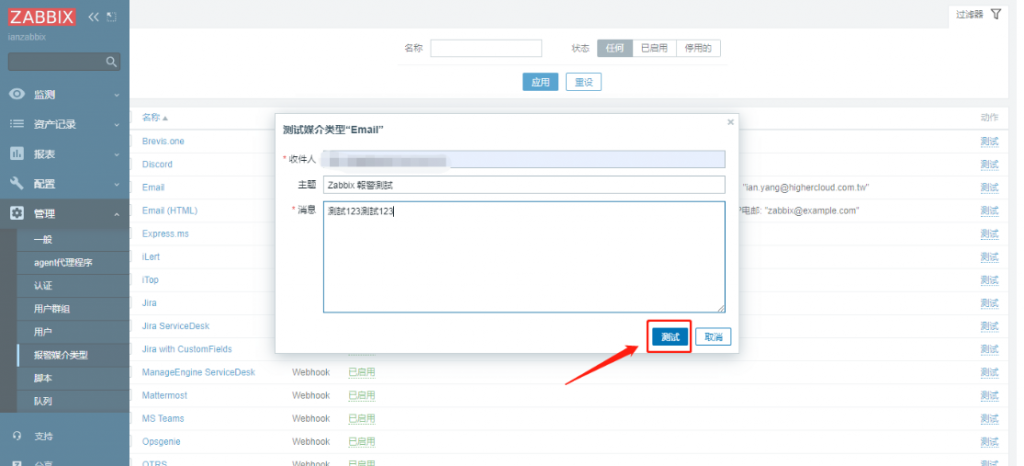1024x466 pixels.
Task: Click the eye icon for 监测
Action: (17, 94)
